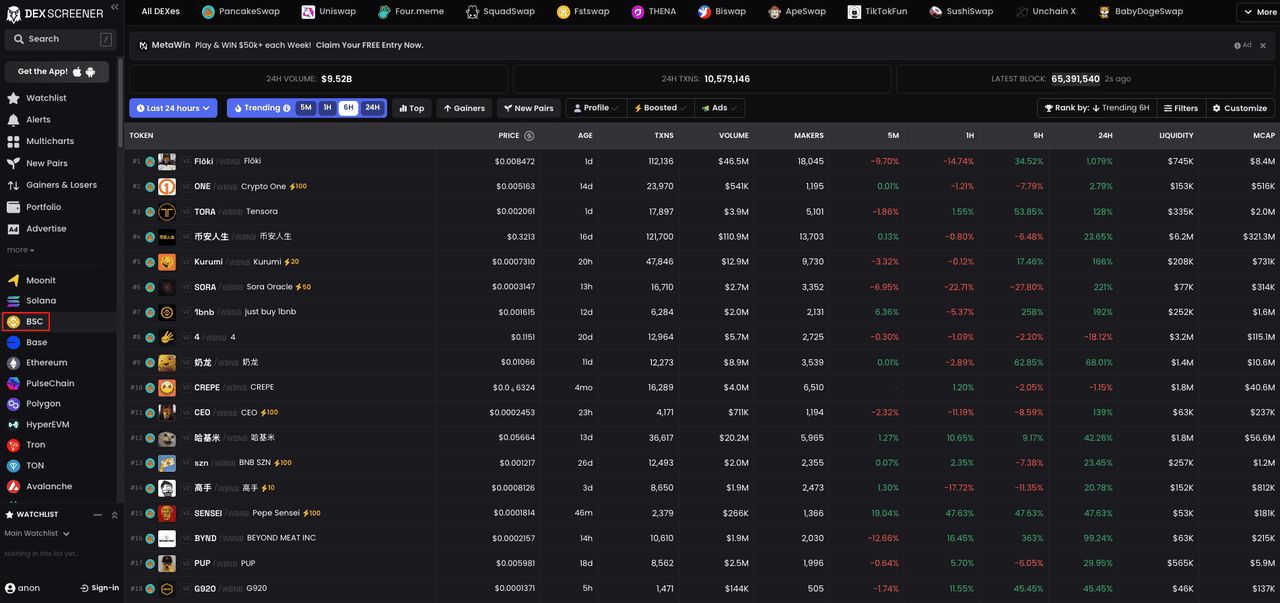Open the Moonit section in the sidebar

(40, 278)
